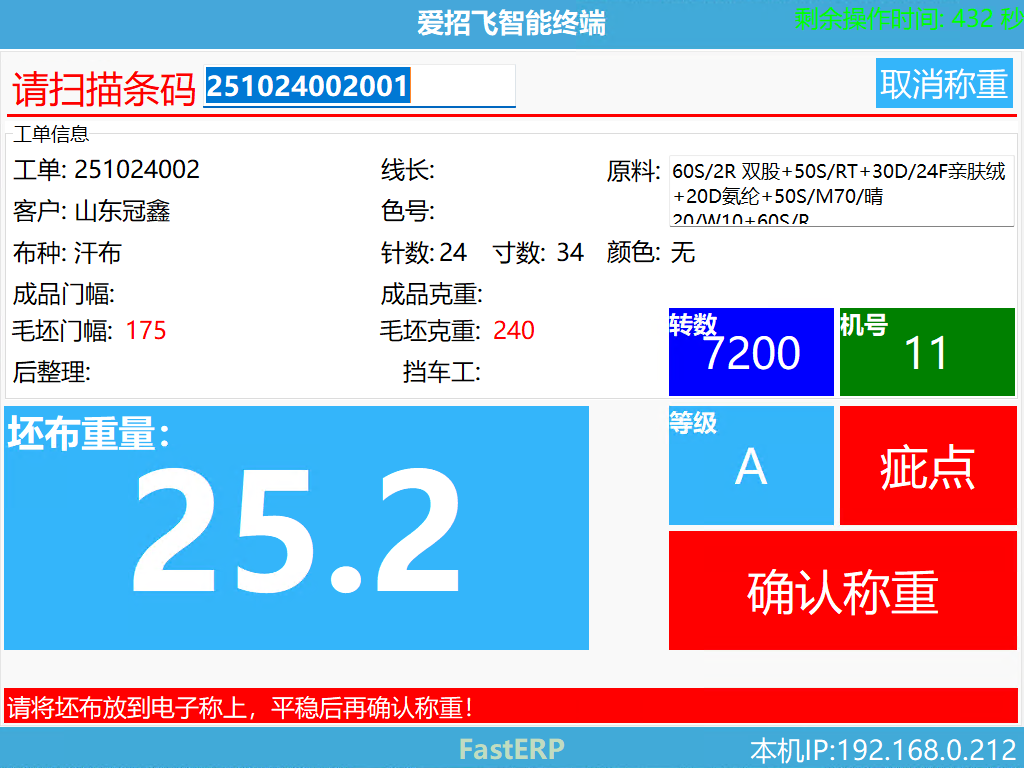Select the FastERP label in status bar

(x=511, y=748)
